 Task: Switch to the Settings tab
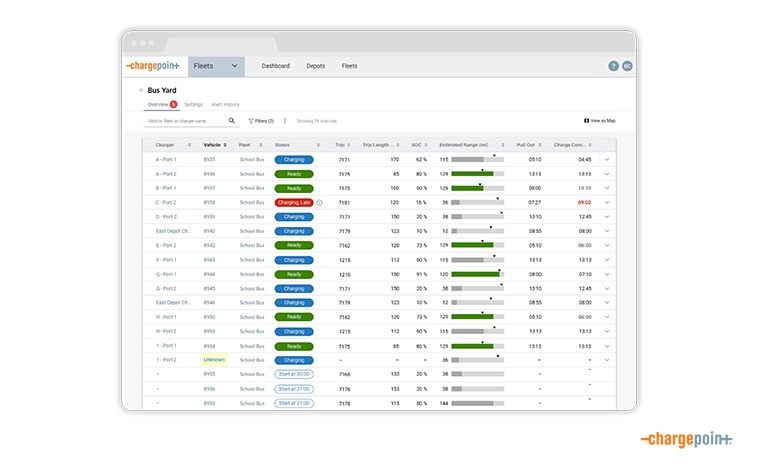tap(193, 104)
